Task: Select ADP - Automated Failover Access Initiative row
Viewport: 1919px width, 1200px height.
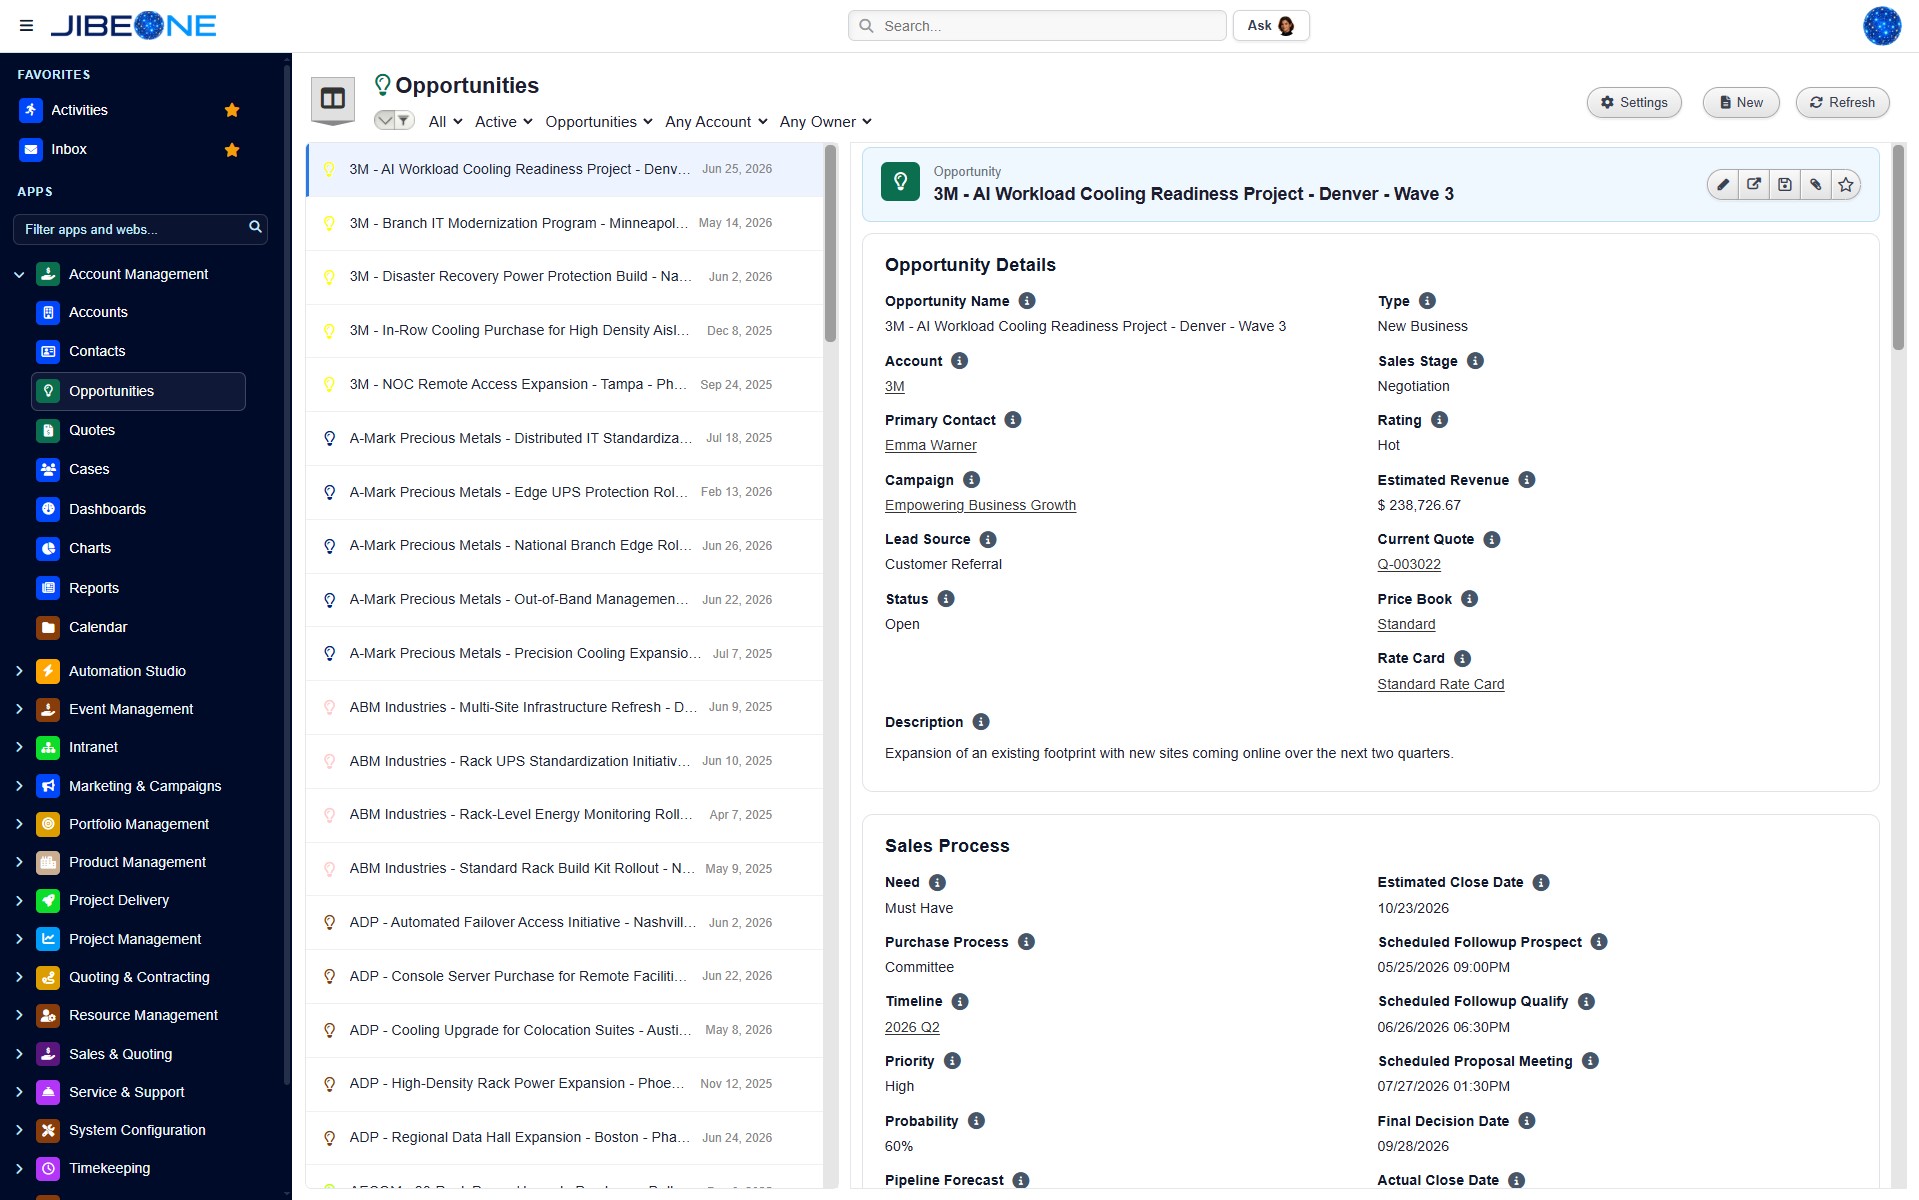Action: [x=564, y=923]
